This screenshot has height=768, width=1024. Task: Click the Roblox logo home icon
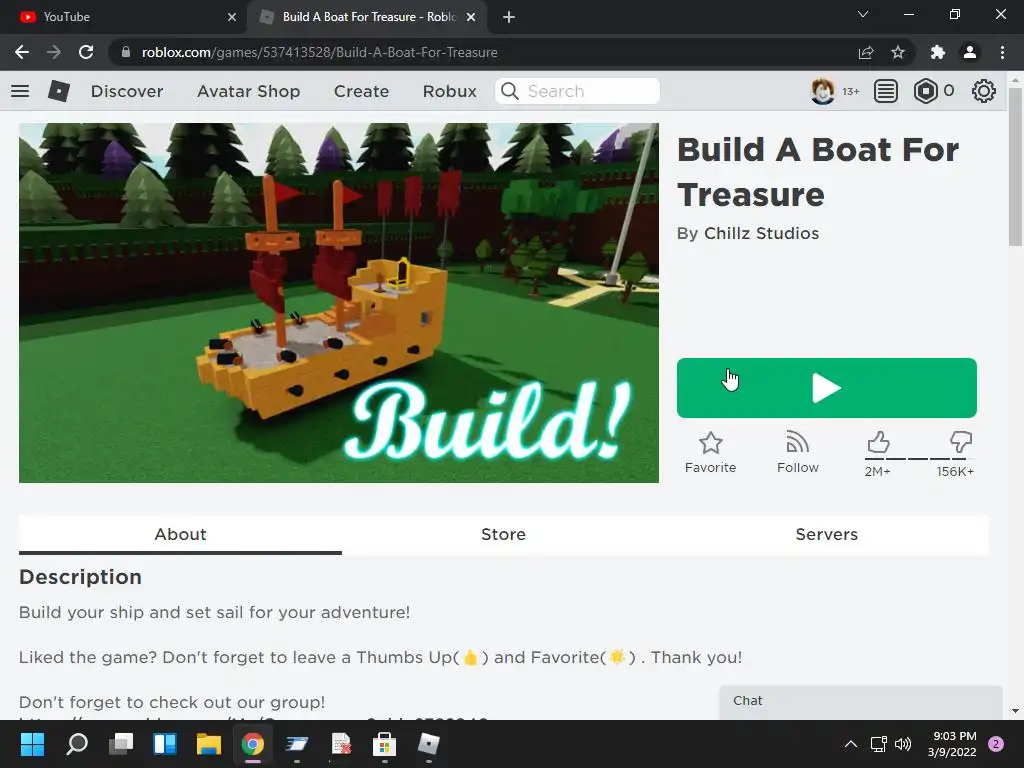(59, 91)
